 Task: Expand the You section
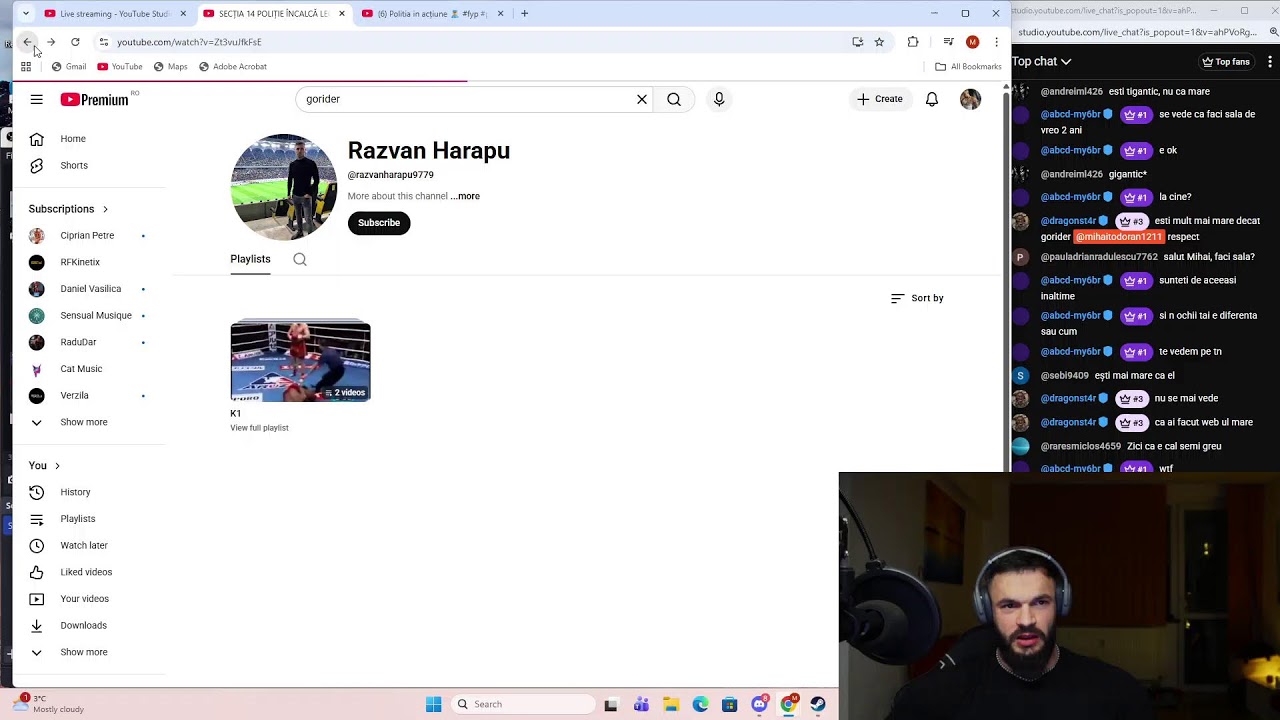pyautogui.click(x=44, y=466)
